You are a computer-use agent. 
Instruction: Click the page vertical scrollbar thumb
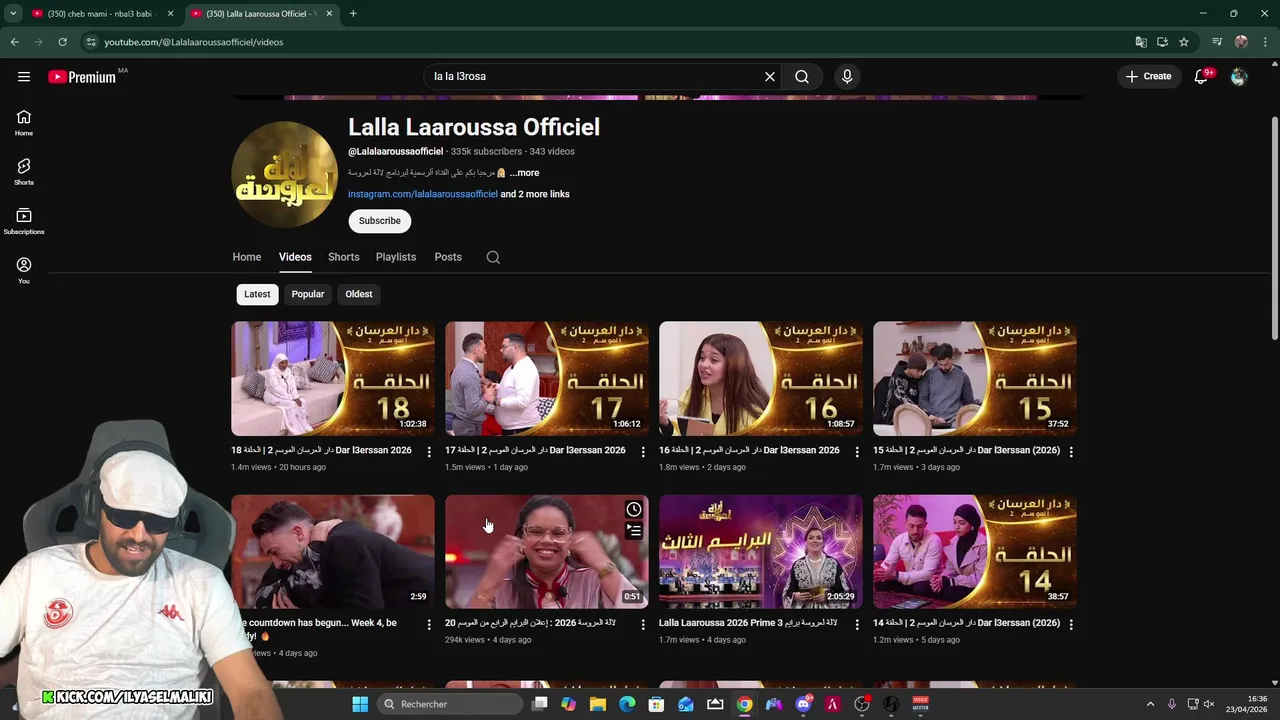1274,228
